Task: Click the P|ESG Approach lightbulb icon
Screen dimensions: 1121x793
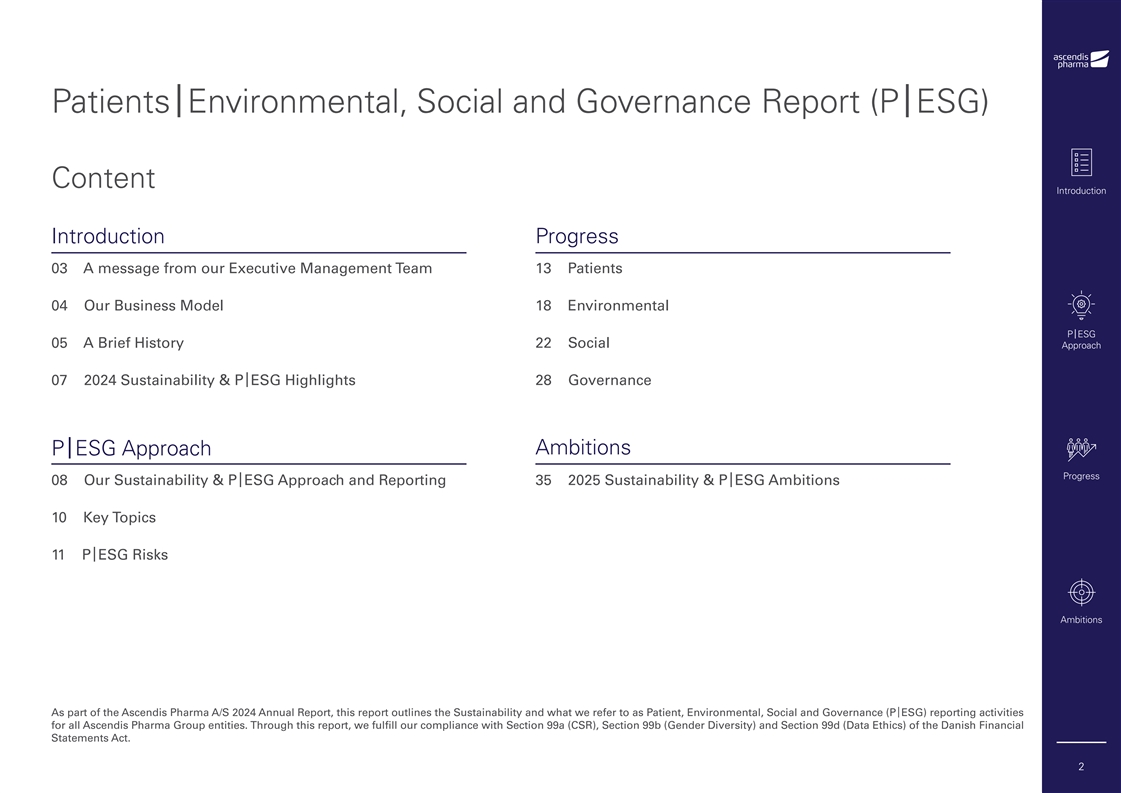Action: tap(1081, 305)
